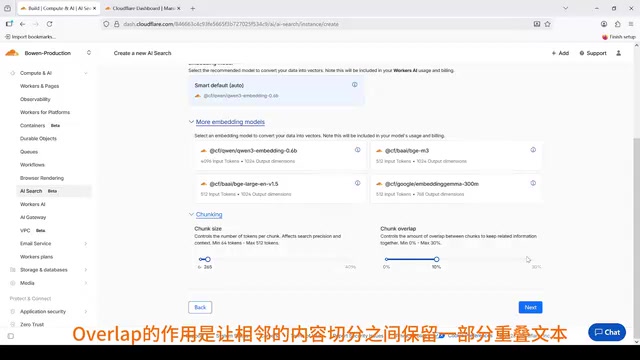
Task: Click the Next button
Action: point(530,307)
